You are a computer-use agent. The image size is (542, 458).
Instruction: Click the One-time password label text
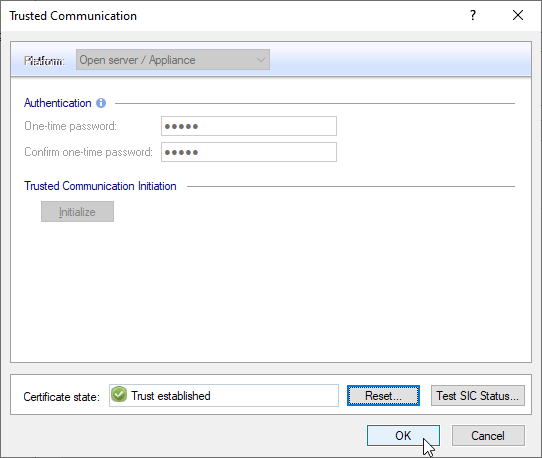tap(71, 126)
